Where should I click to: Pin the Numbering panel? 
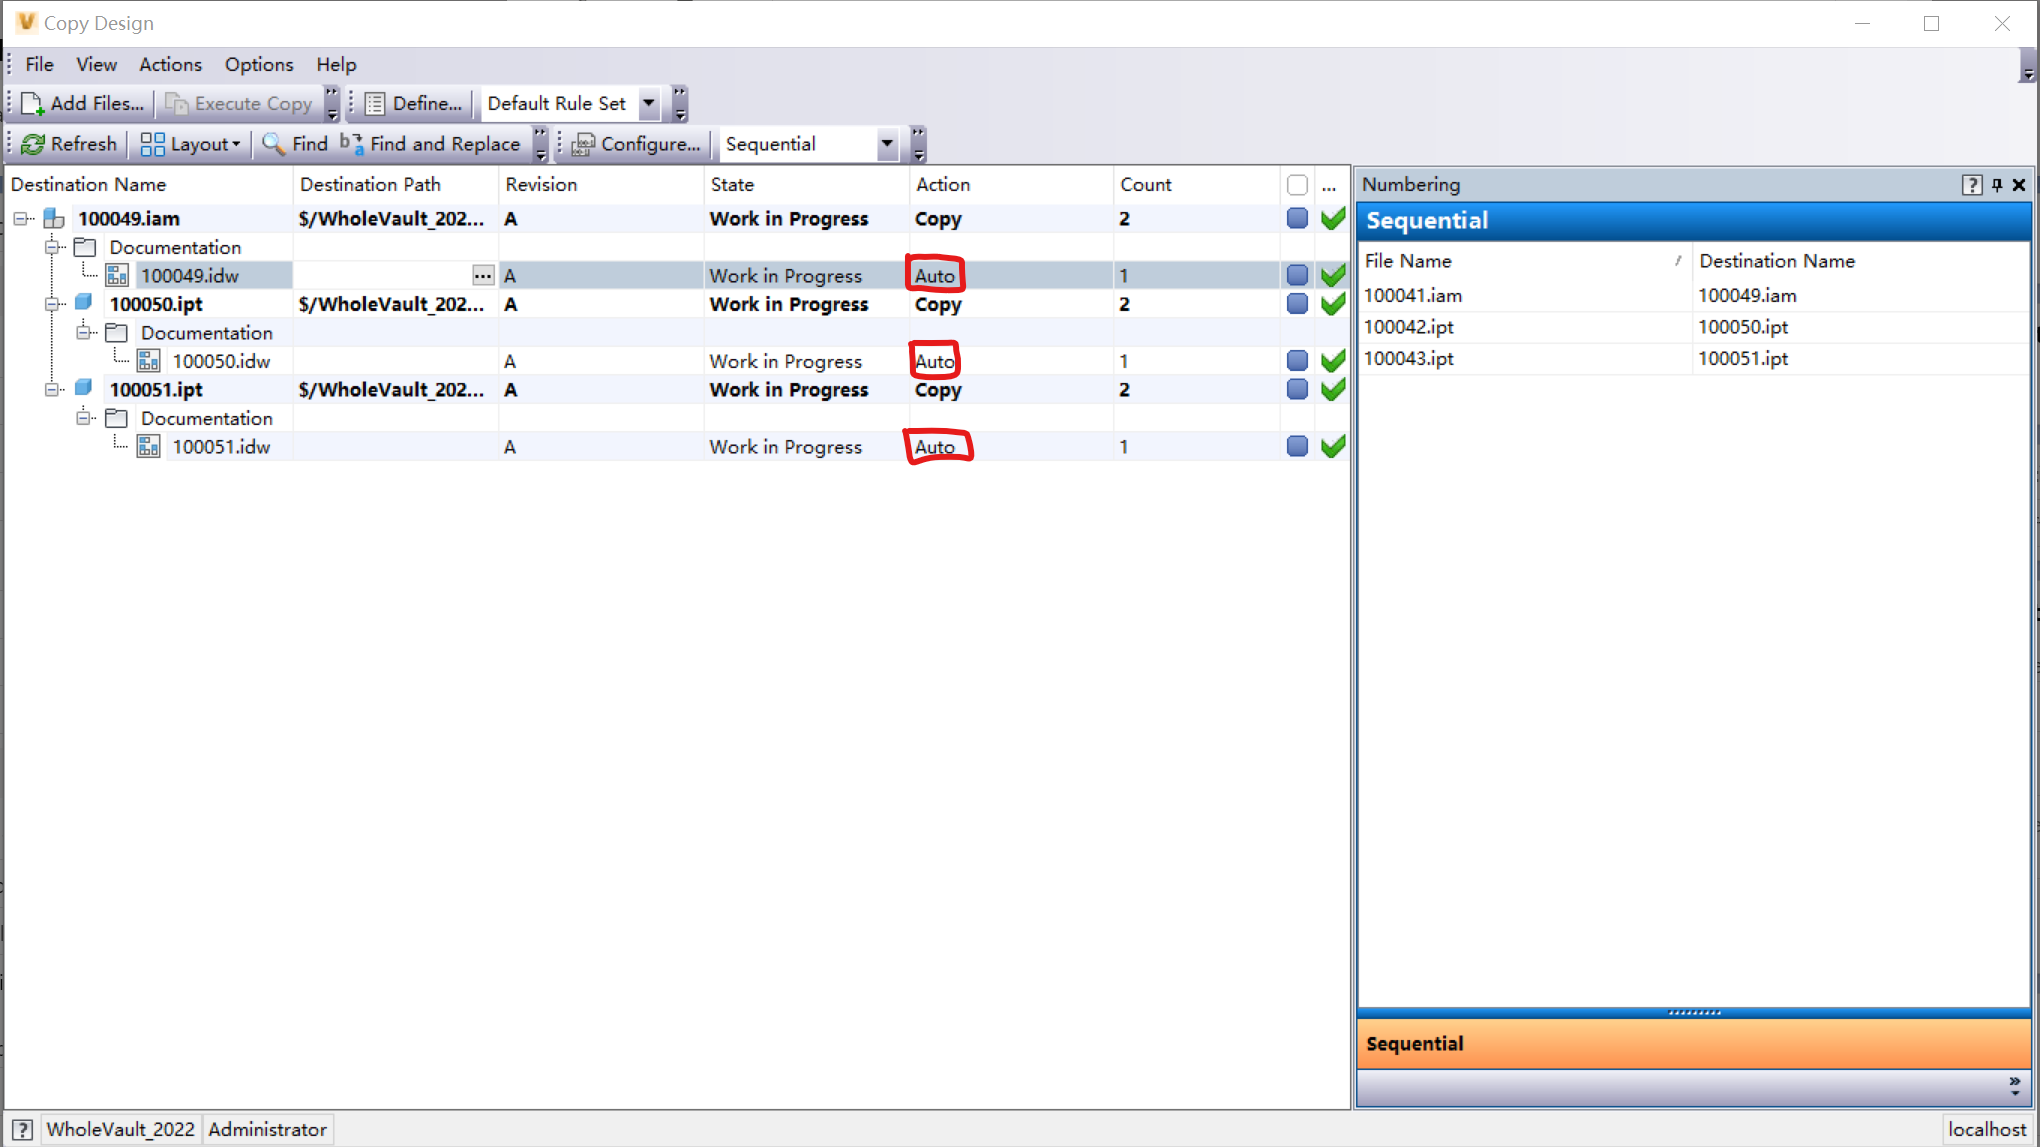(x=1996, y=185)
